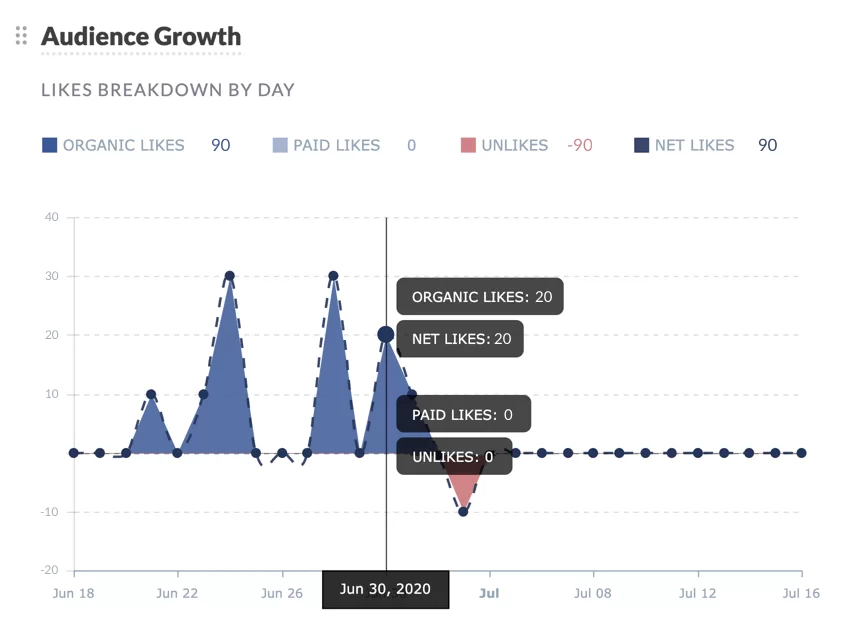
Task: Click the highlighted Jun 30 data point
Action: pos(386,335)
